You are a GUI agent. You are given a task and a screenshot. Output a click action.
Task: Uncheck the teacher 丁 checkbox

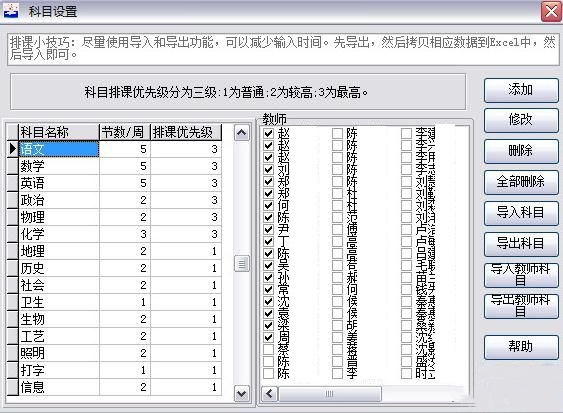269,241
